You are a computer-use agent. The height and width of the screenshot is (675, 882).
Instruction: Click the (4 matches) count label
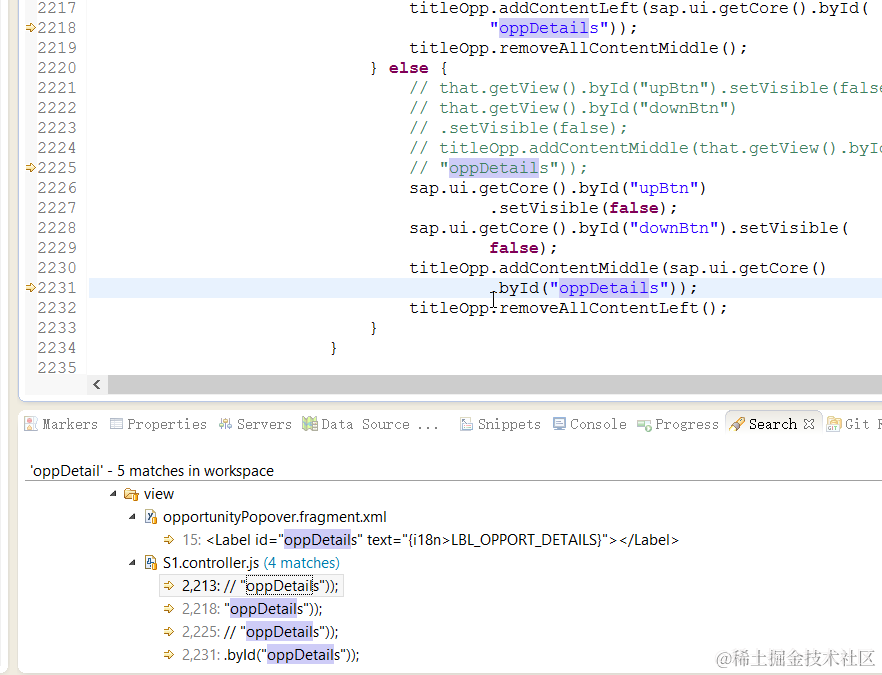tap(302, 563)
